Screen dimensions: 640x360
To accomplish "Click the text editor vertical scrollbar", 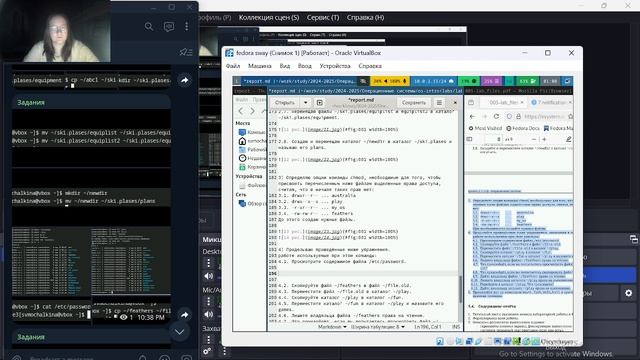I will 460,289.
